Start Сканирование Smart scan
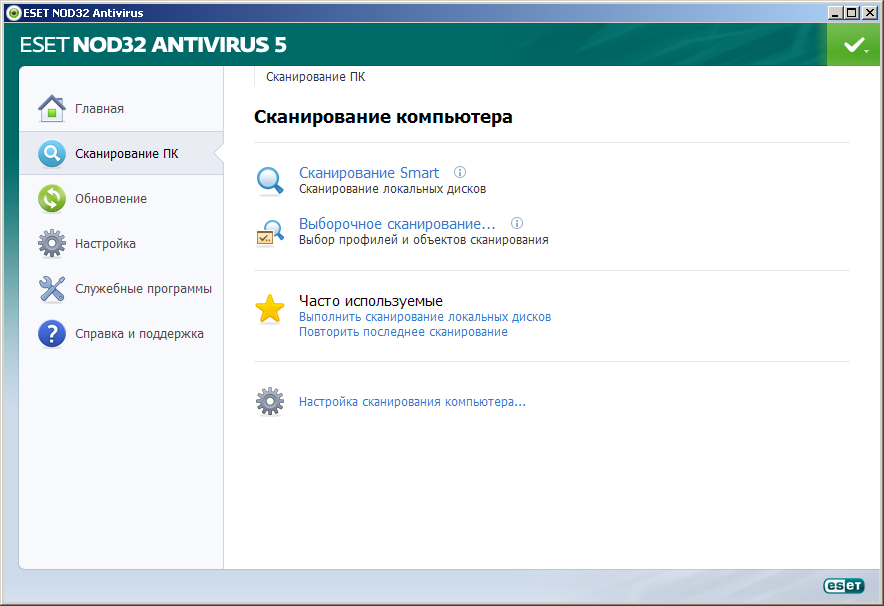 pos(368,173)
